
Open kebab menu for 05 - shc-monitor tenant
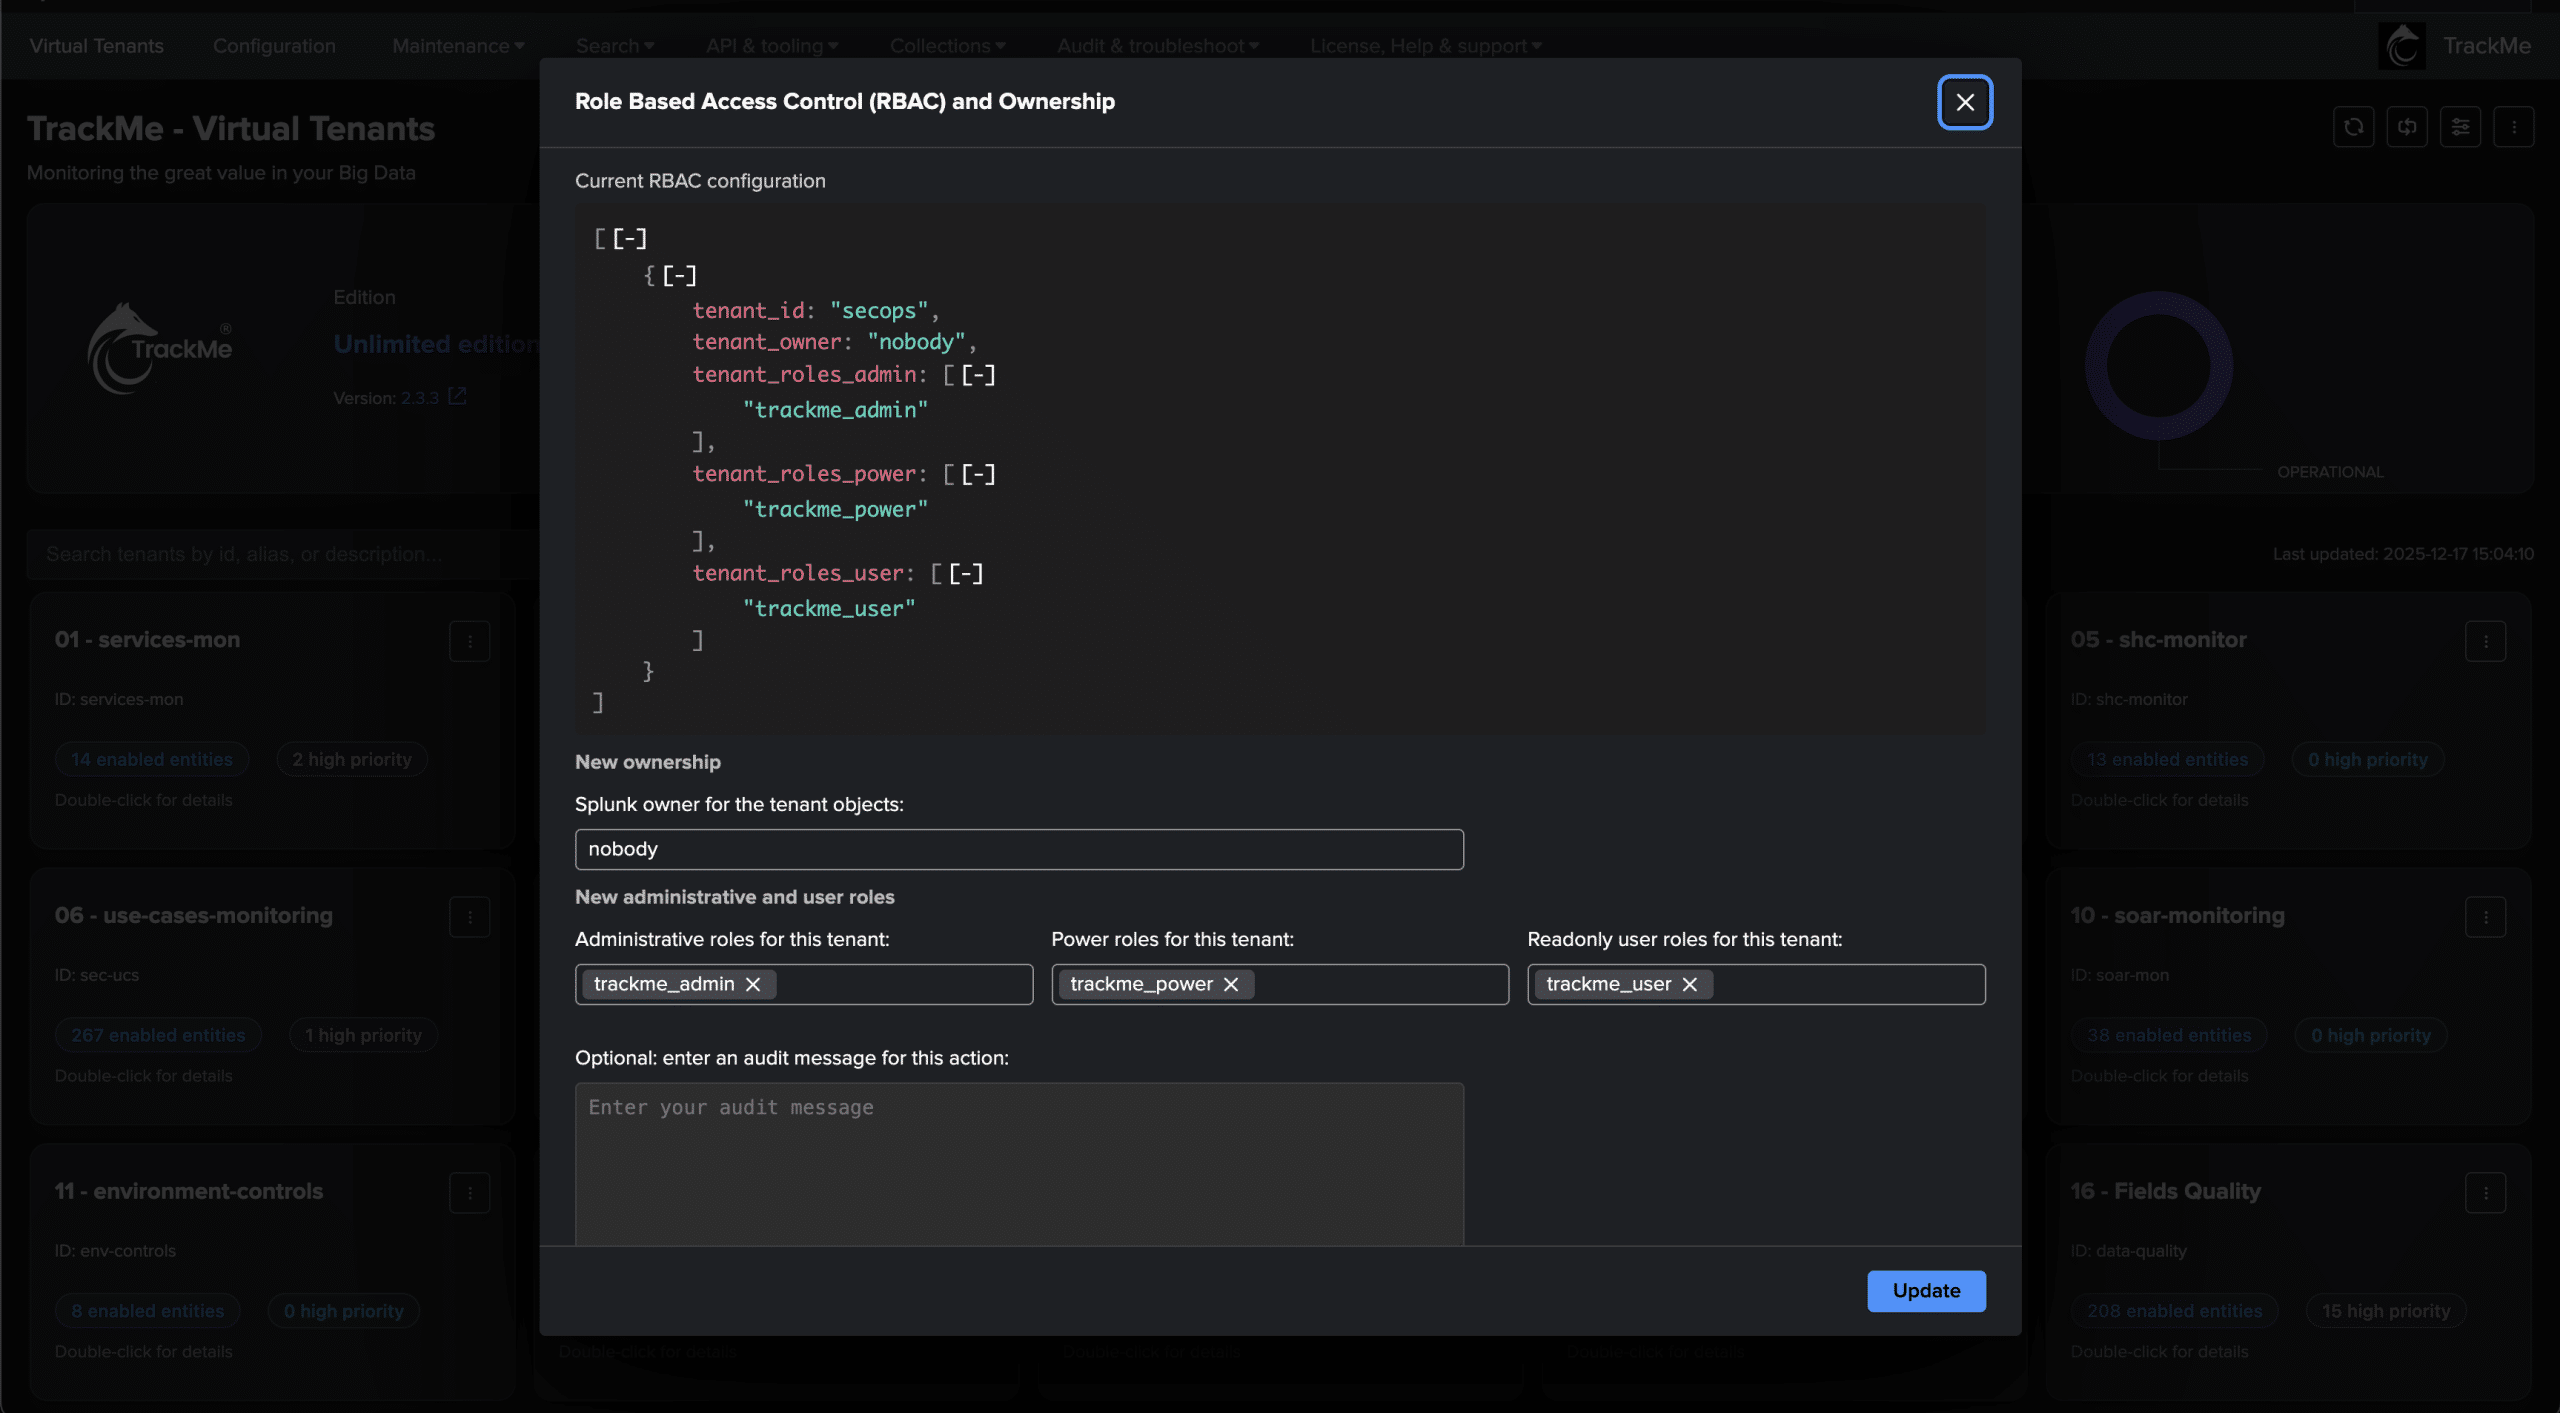2485,641
